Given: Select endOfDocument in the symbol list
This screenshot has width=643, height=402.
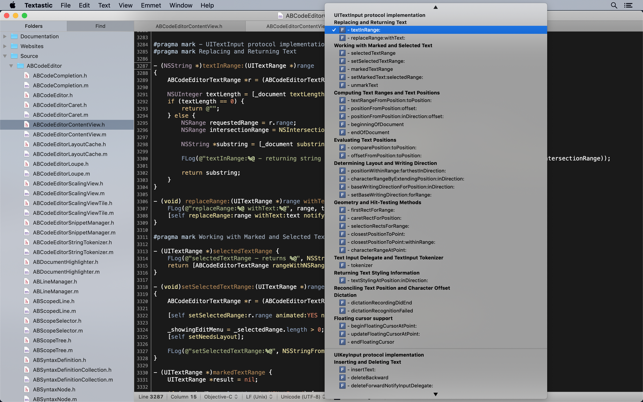Looking at the screenshot, I should tap(370, 132).
